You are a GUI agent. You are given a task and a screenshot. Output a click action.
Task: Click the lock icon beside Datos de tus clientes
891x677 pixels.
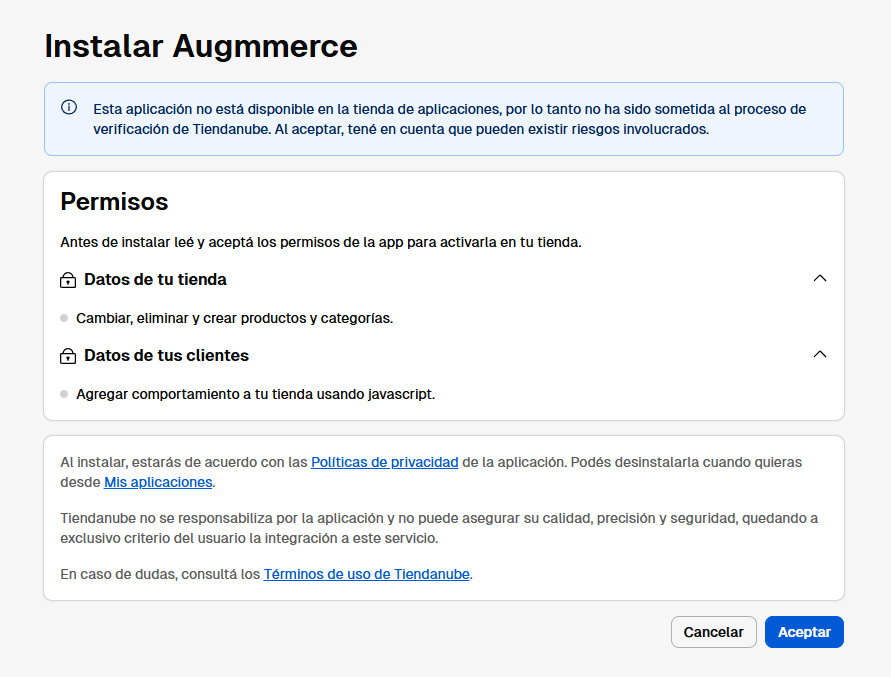click(68, 356)
